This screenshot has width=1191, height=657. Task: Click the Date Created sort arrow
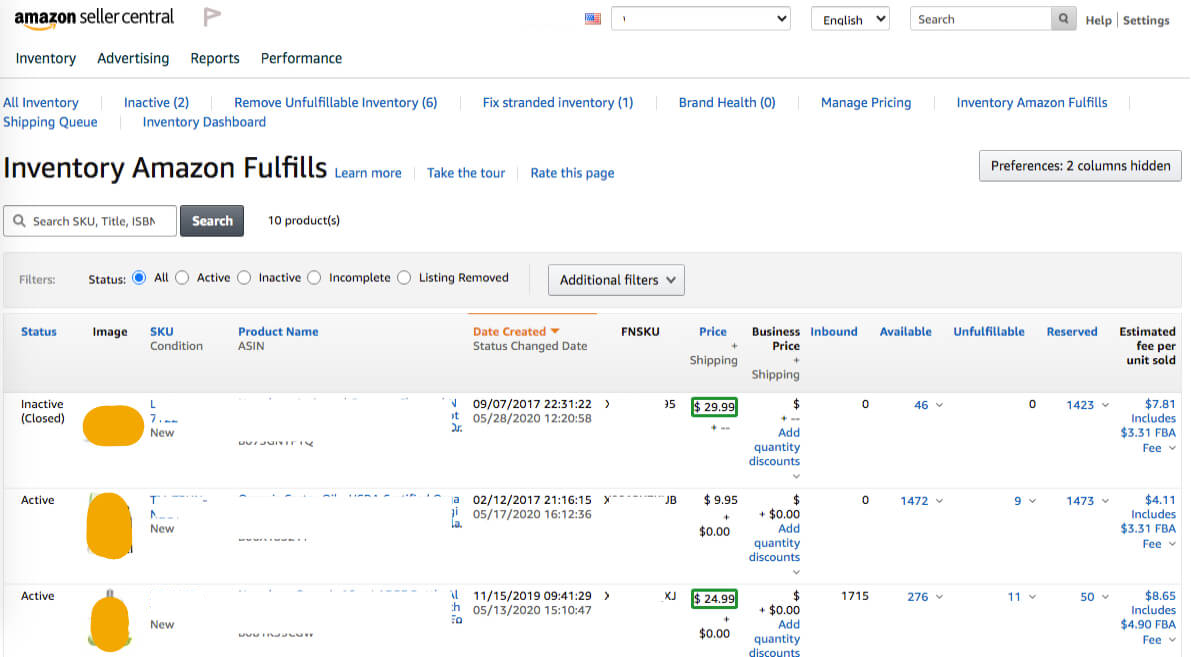point(555,331)
